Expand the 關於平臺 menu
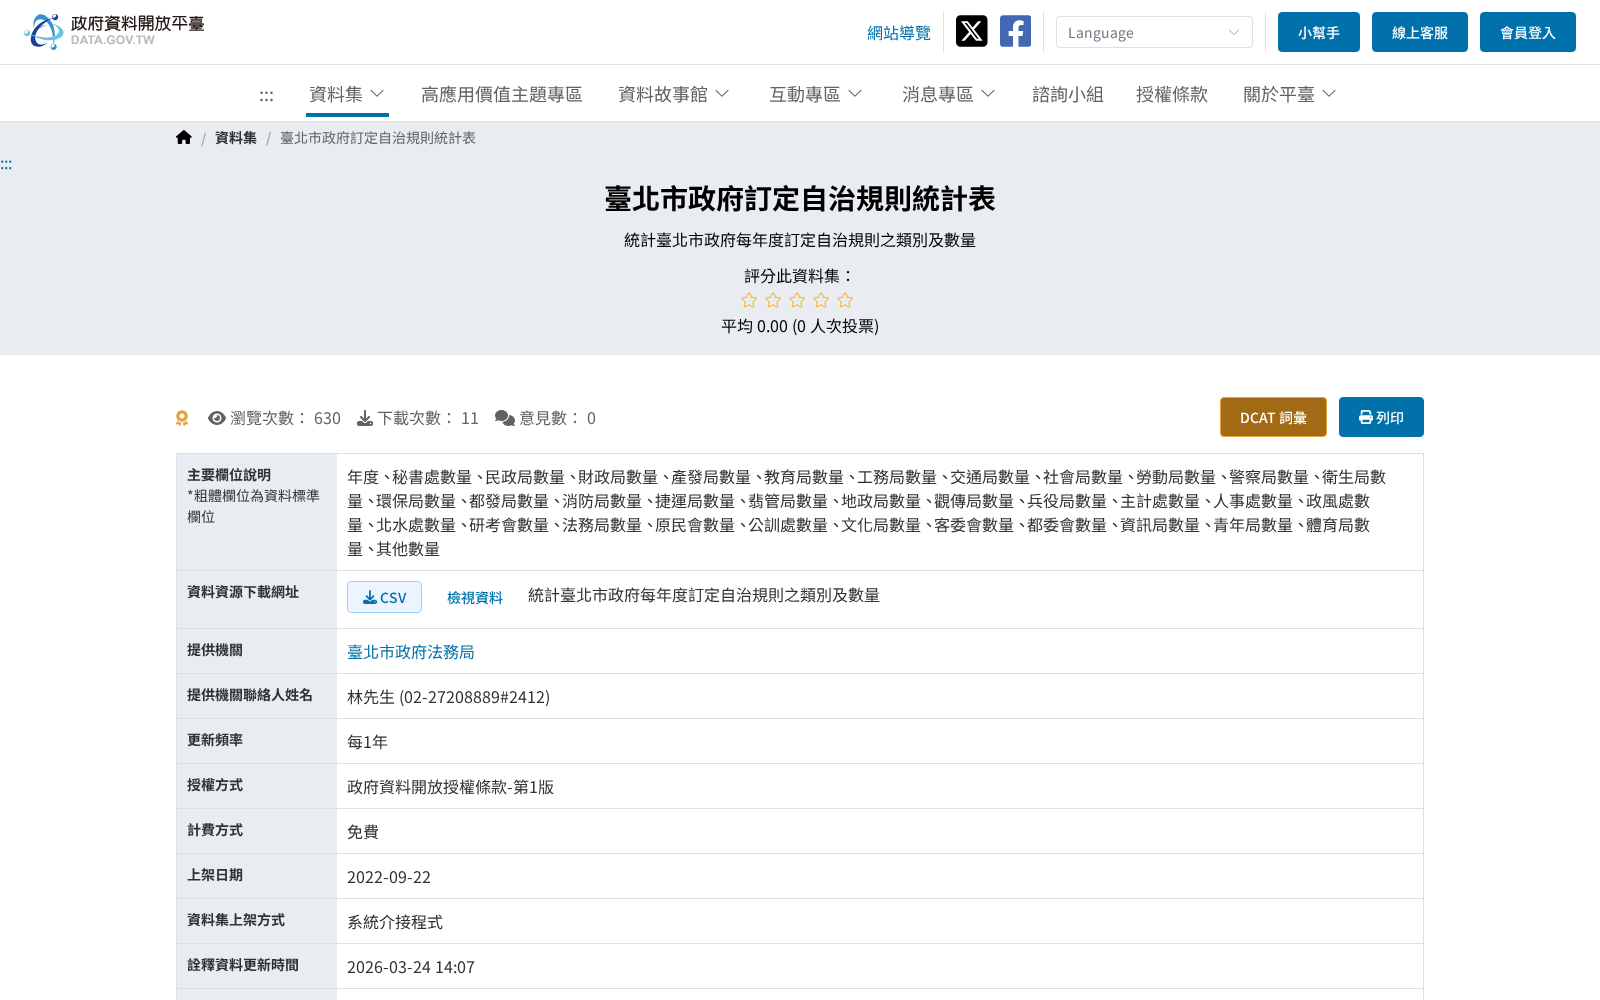 1290,94
